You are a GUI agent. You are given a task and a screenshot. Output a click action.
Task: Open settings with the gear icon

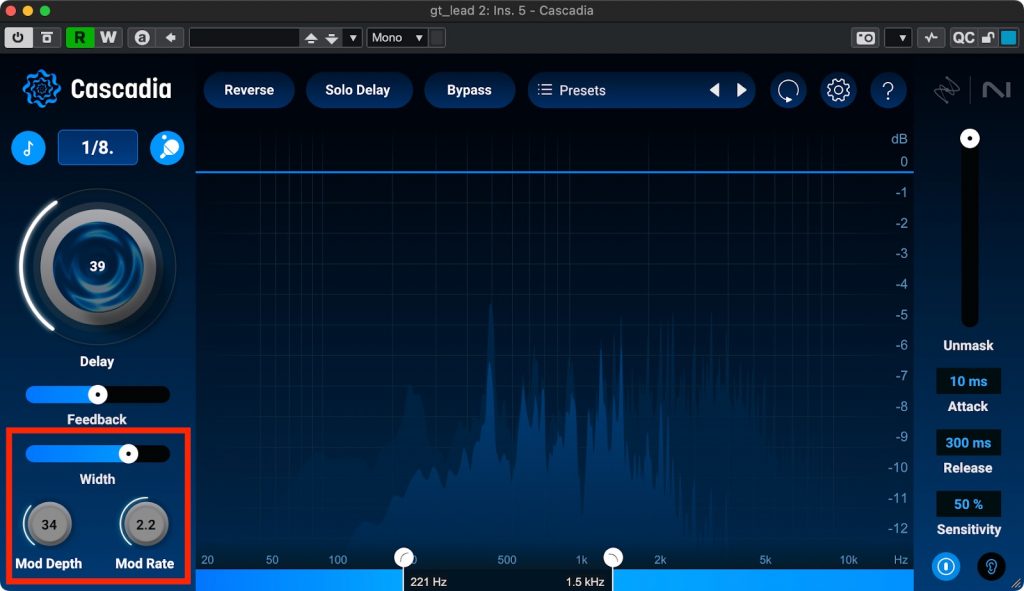pyautogui.click(x=838, y=90)
